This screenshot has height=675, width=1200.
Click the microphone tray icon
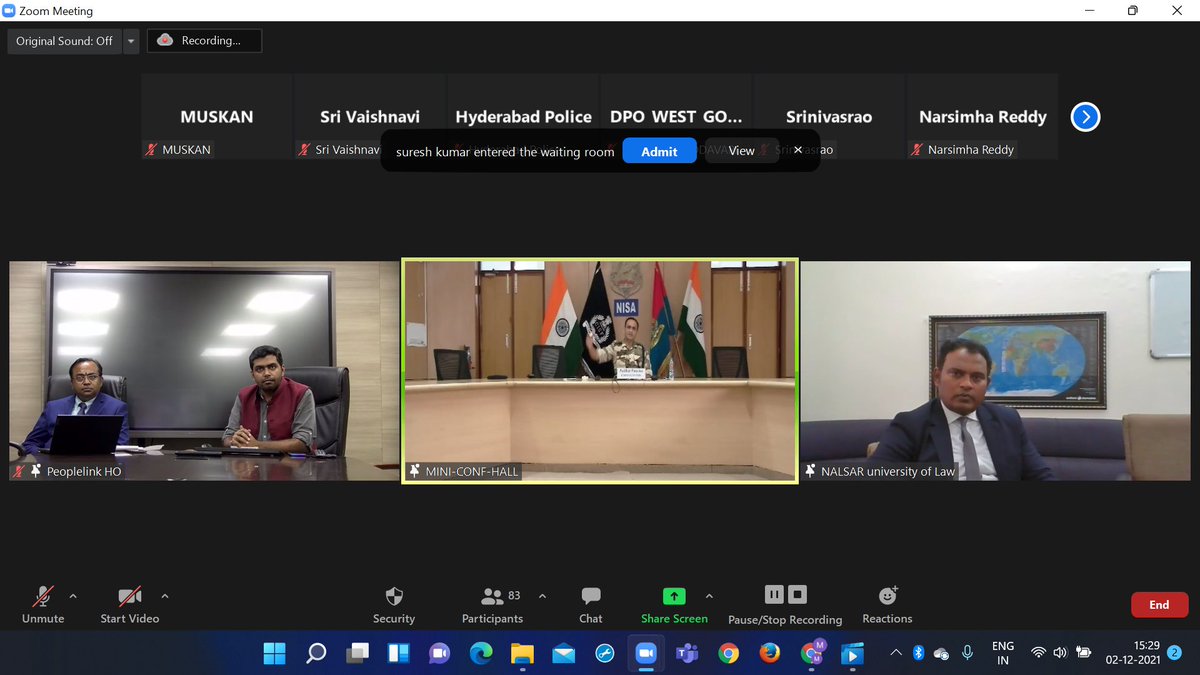[x=967, y=653]
